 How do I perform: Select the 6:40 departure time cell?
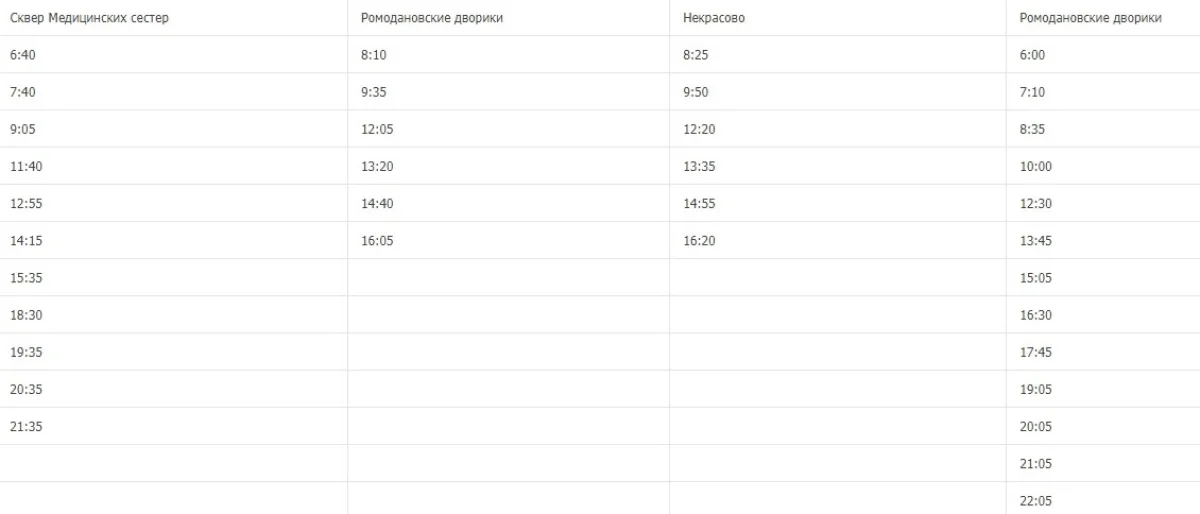(x=23, y=55)
